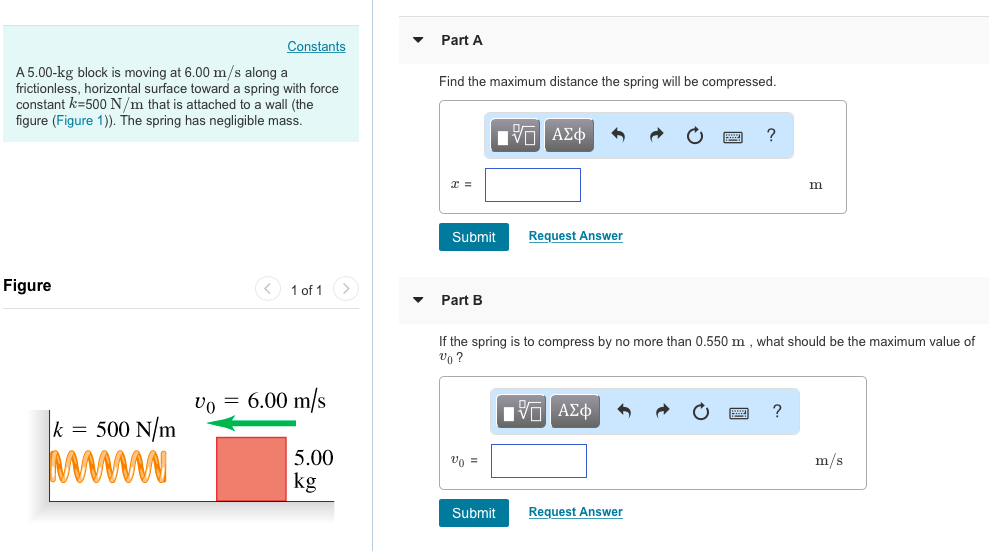Open math templates icon in Part A
The width and height of the screenshot is (1004, 551).
pyautogui.click(x=518, y=136)
